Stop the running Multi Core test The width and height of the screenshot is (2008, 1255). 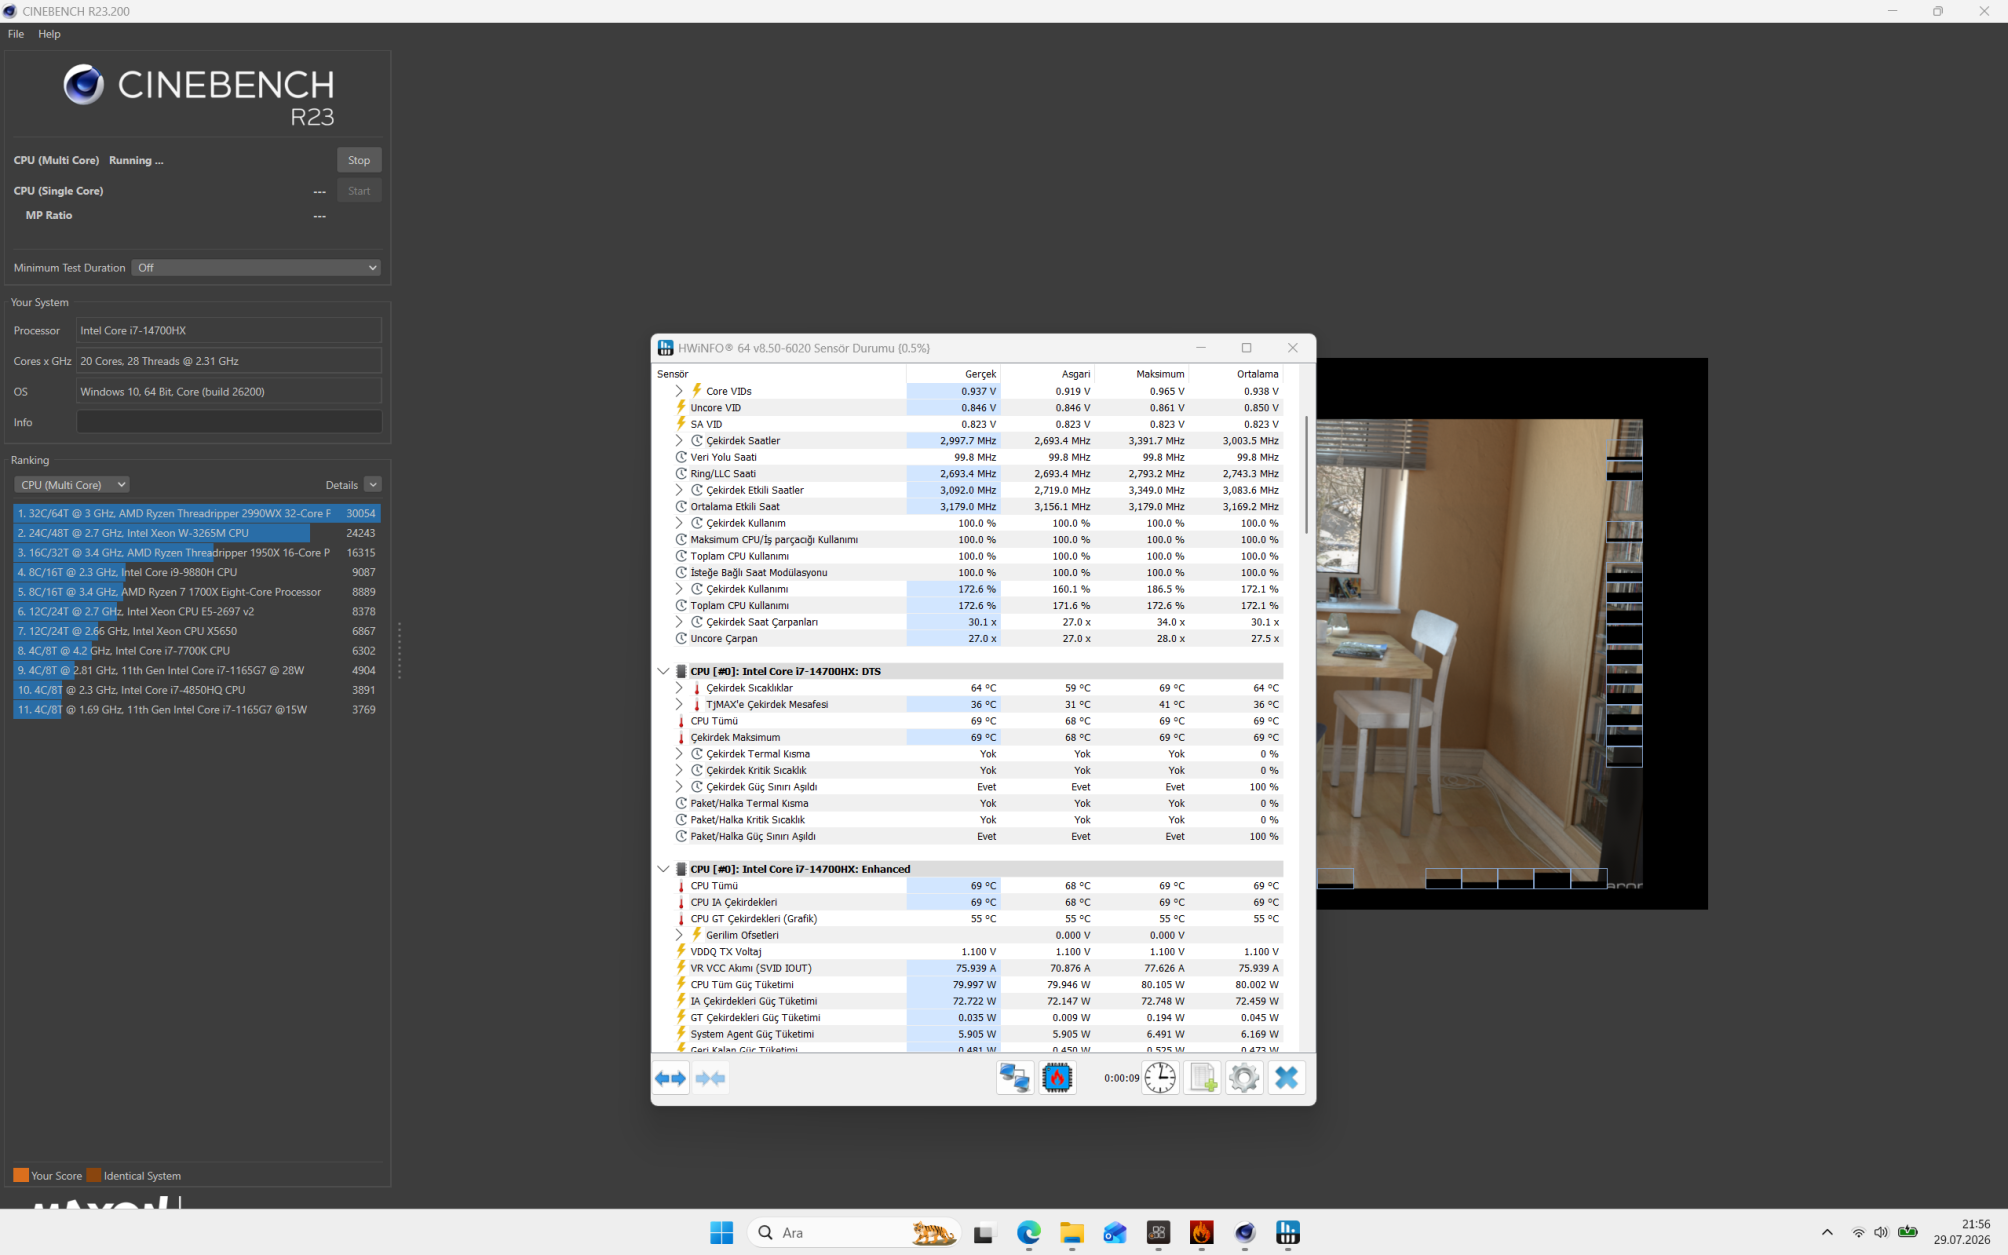pyautogui.click(x=359, y=160)
